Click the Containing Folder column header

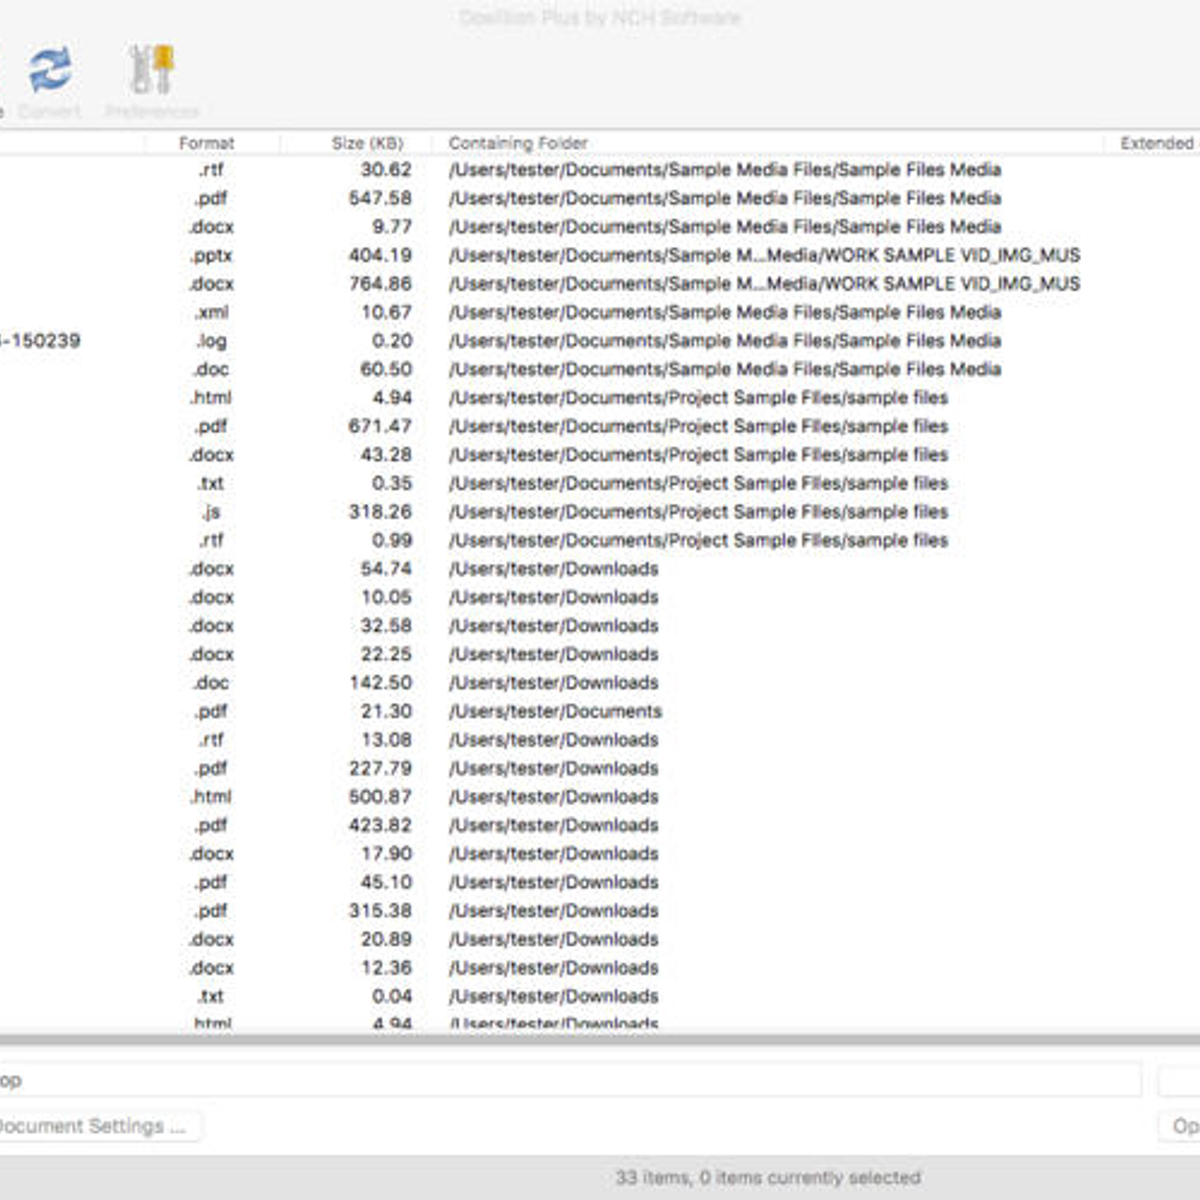pyautogui.click(x=518, y=143)
